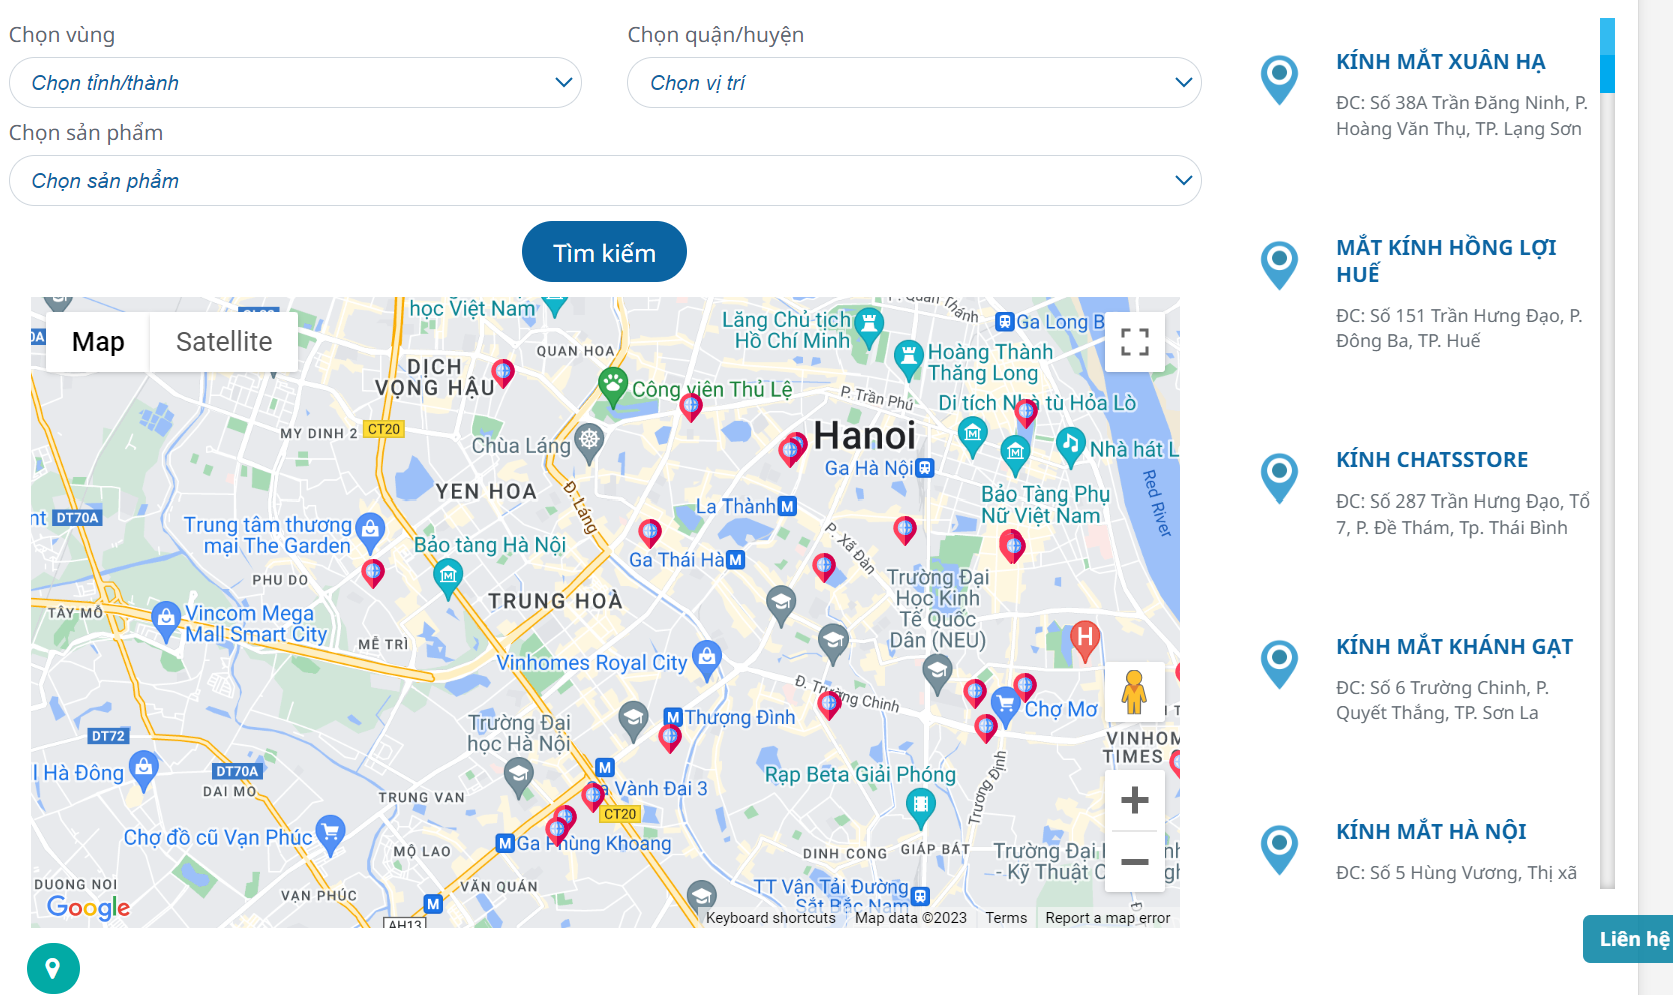Open the Liên hệ contact button

[x=1630, y=939]
